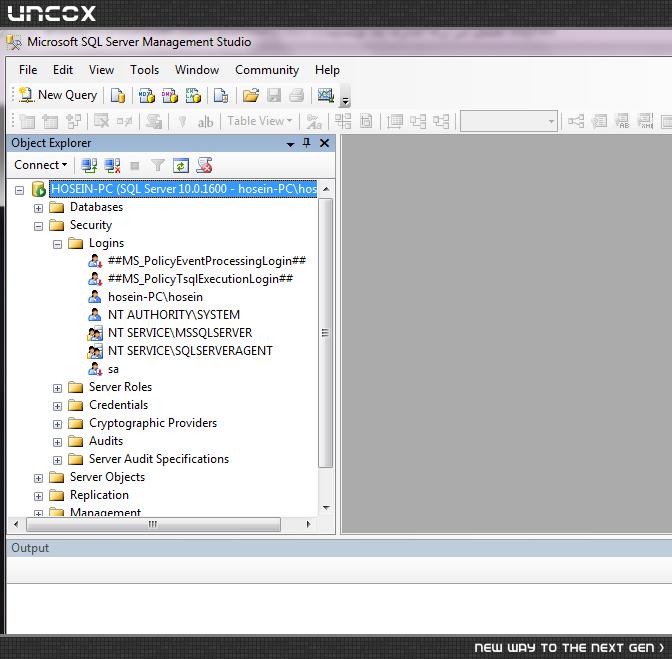Click the Filter funnel icon
Screen dimensions: 672x659
point(158,165)
